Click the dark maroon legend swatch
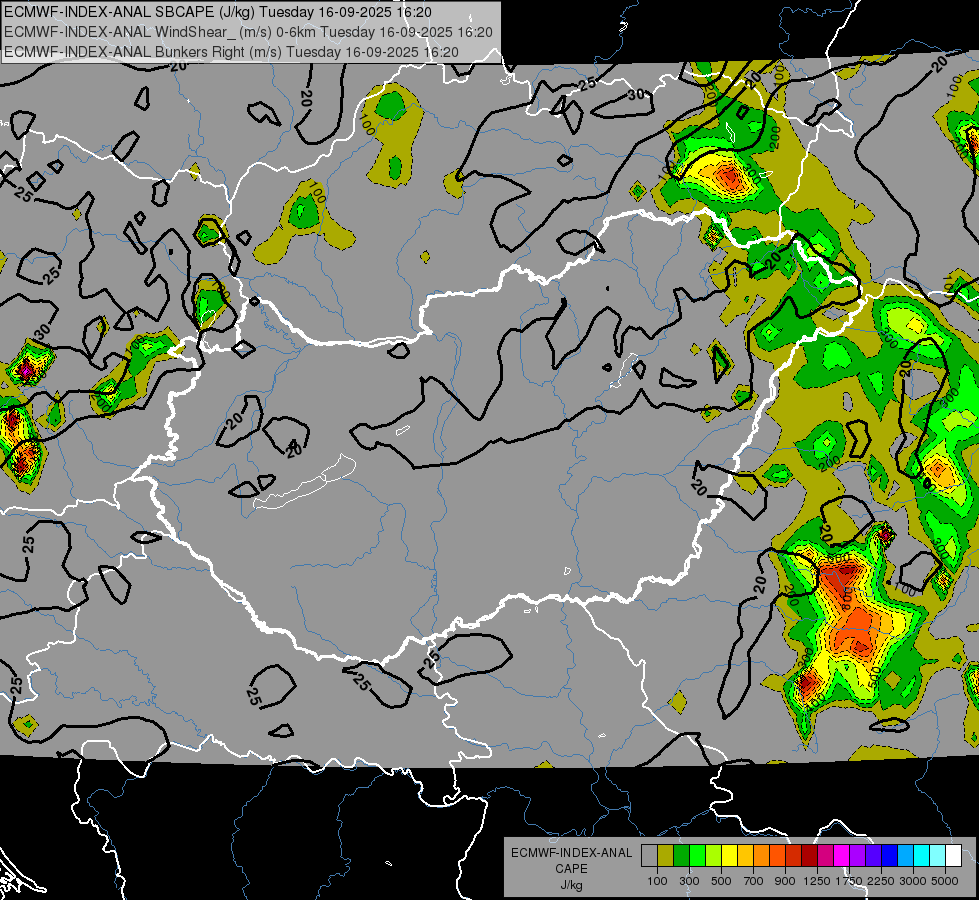Screen dimensions: 979x900 pyautogui.click(x=809, y=856)
